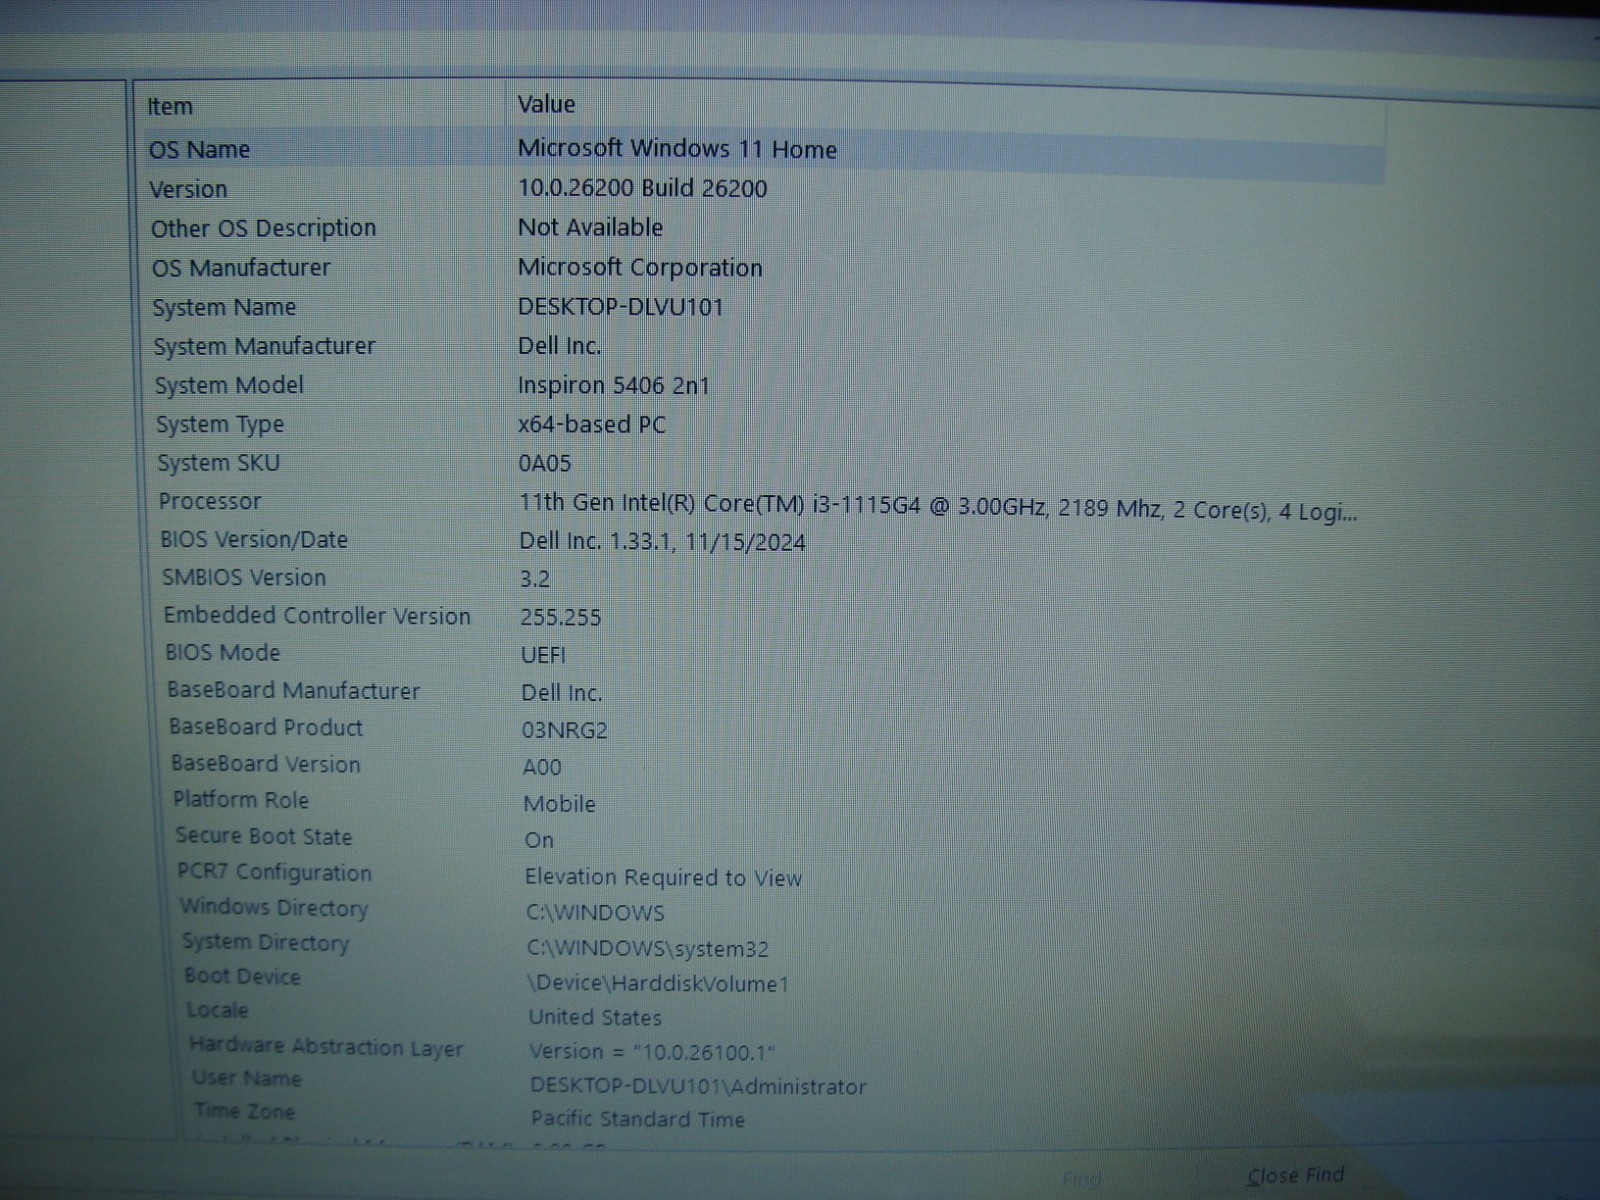
Task: Select Hardware Abstraction Layer row
Action: (x=326, y=1047)
